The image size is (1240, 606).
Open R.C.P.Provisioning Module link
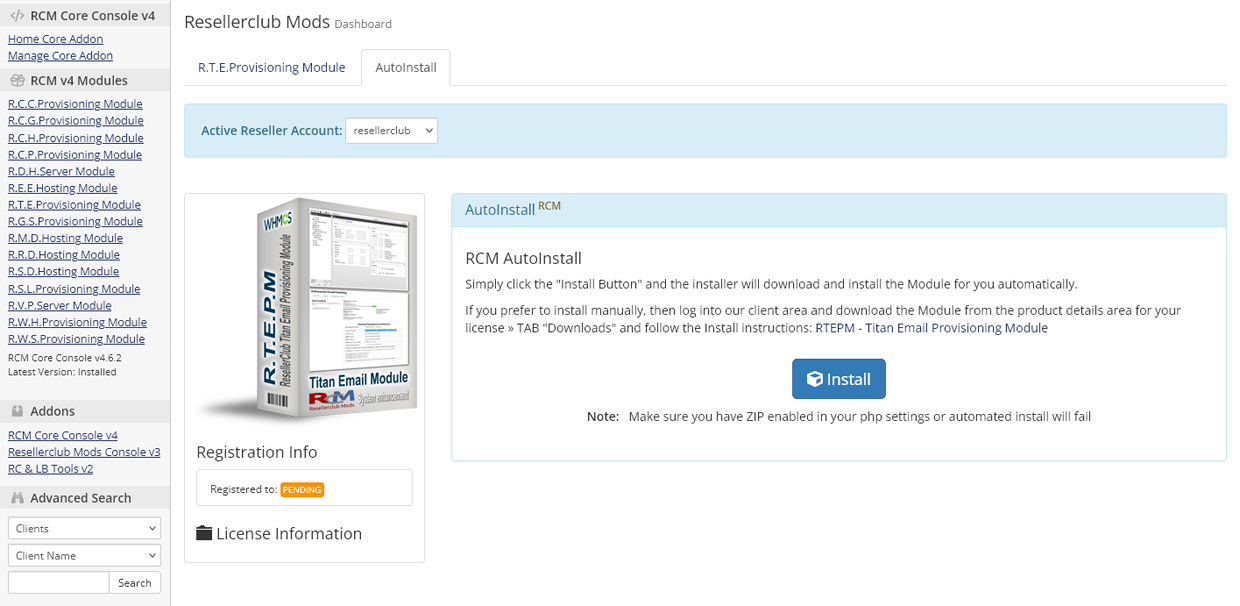pyautogui.click(x=75, y=154)
